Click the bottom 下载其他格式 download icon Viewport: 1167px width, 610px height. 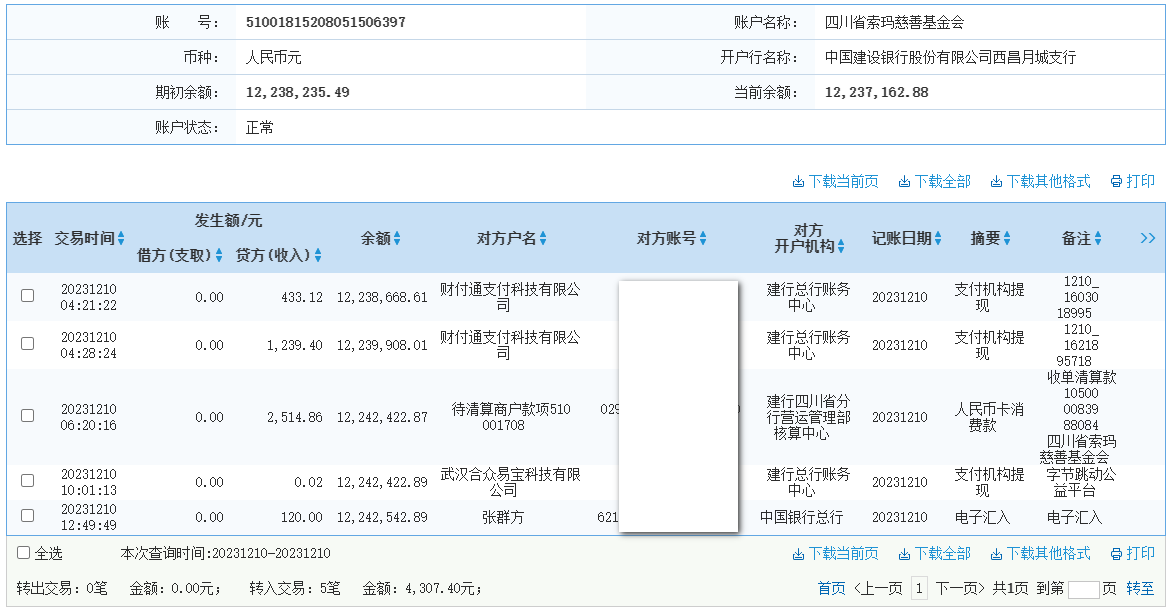tap(996, 553)
